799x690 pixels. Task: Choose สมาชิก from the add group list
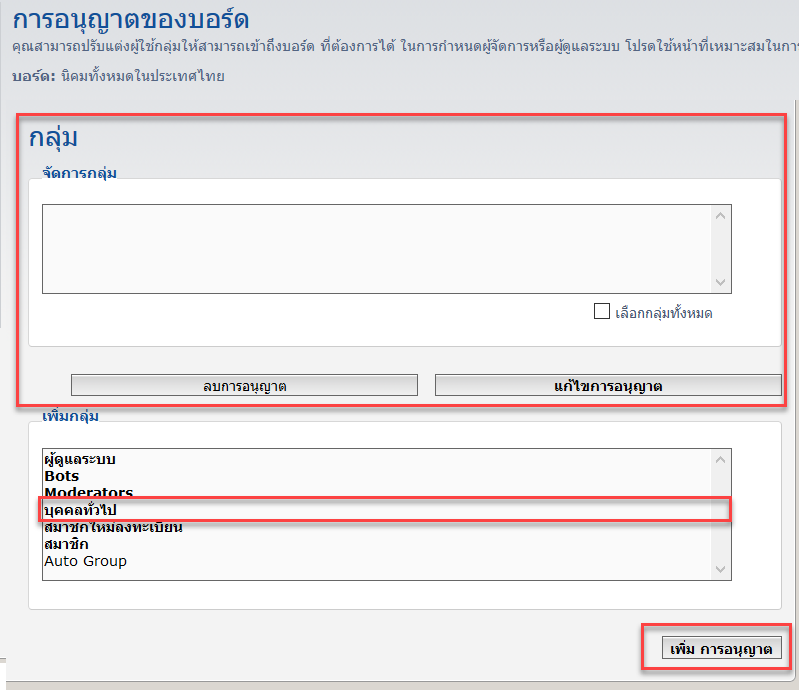coord(66,544)
